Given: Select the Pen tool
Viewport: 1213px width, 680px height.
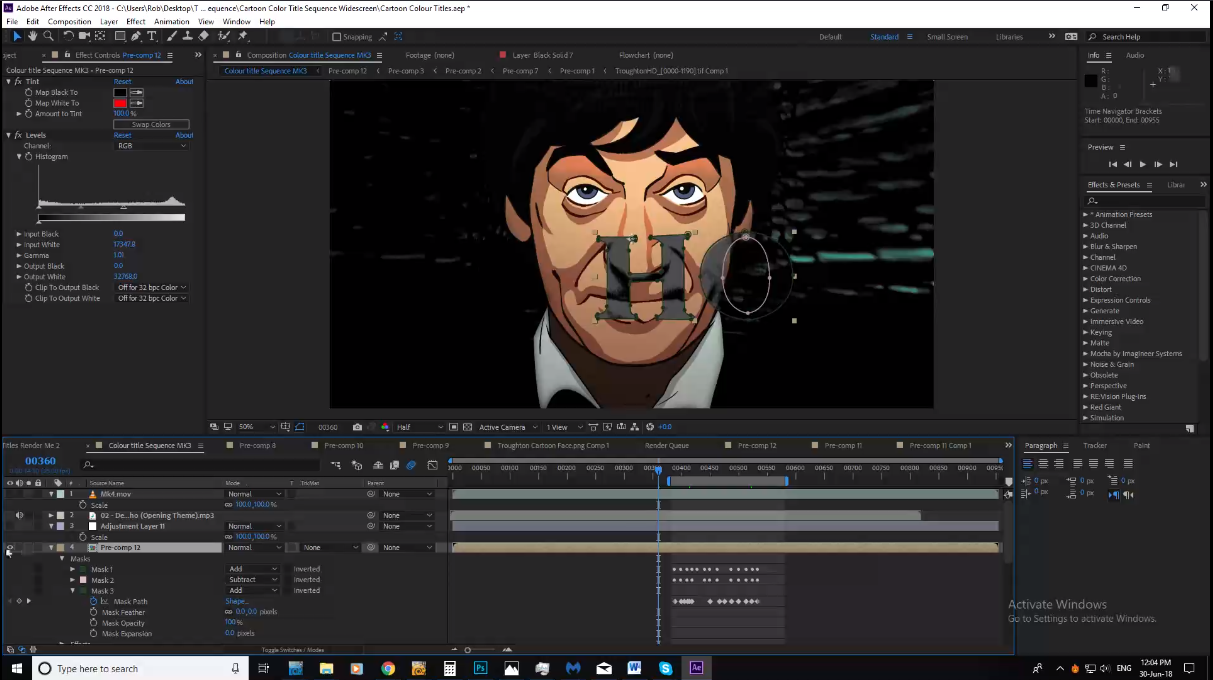Looking at the screenshot, I should 136,36.
